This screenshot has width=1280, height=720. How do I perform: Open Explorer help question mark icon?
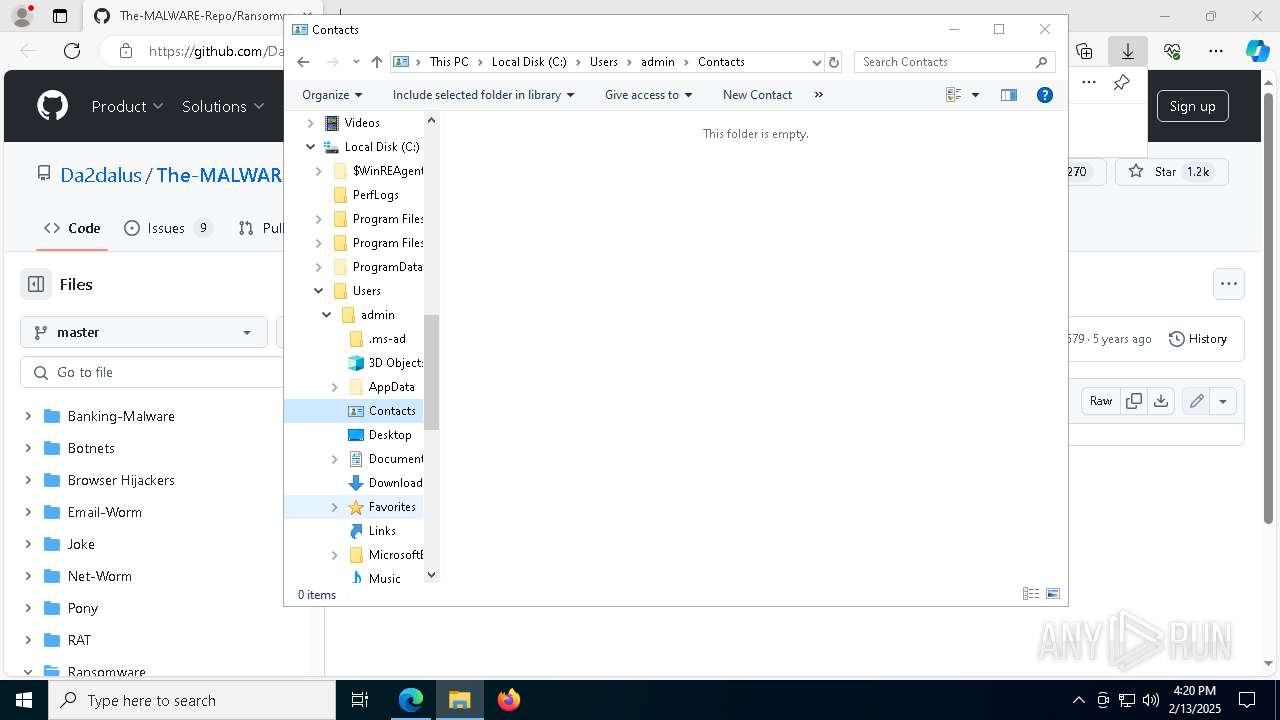point(1045,95)
